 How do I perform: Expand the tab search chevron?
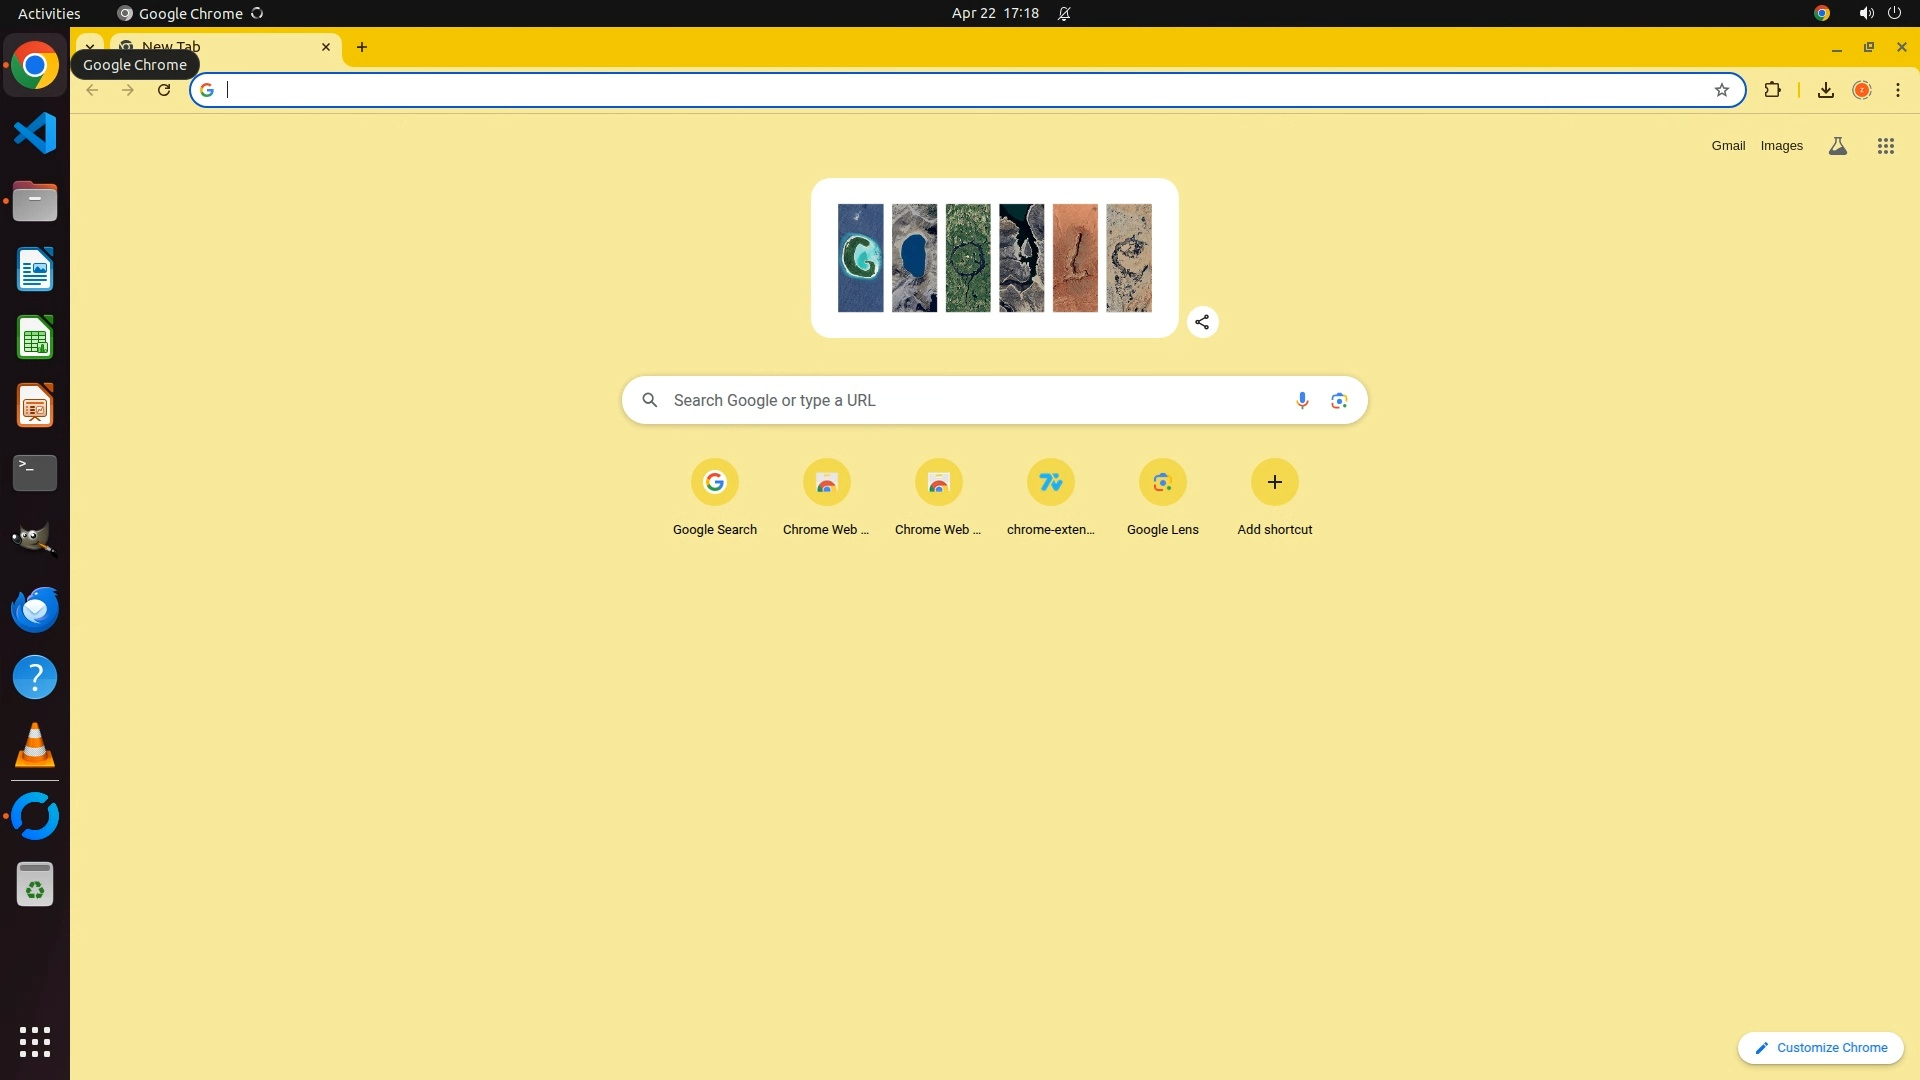89,46
